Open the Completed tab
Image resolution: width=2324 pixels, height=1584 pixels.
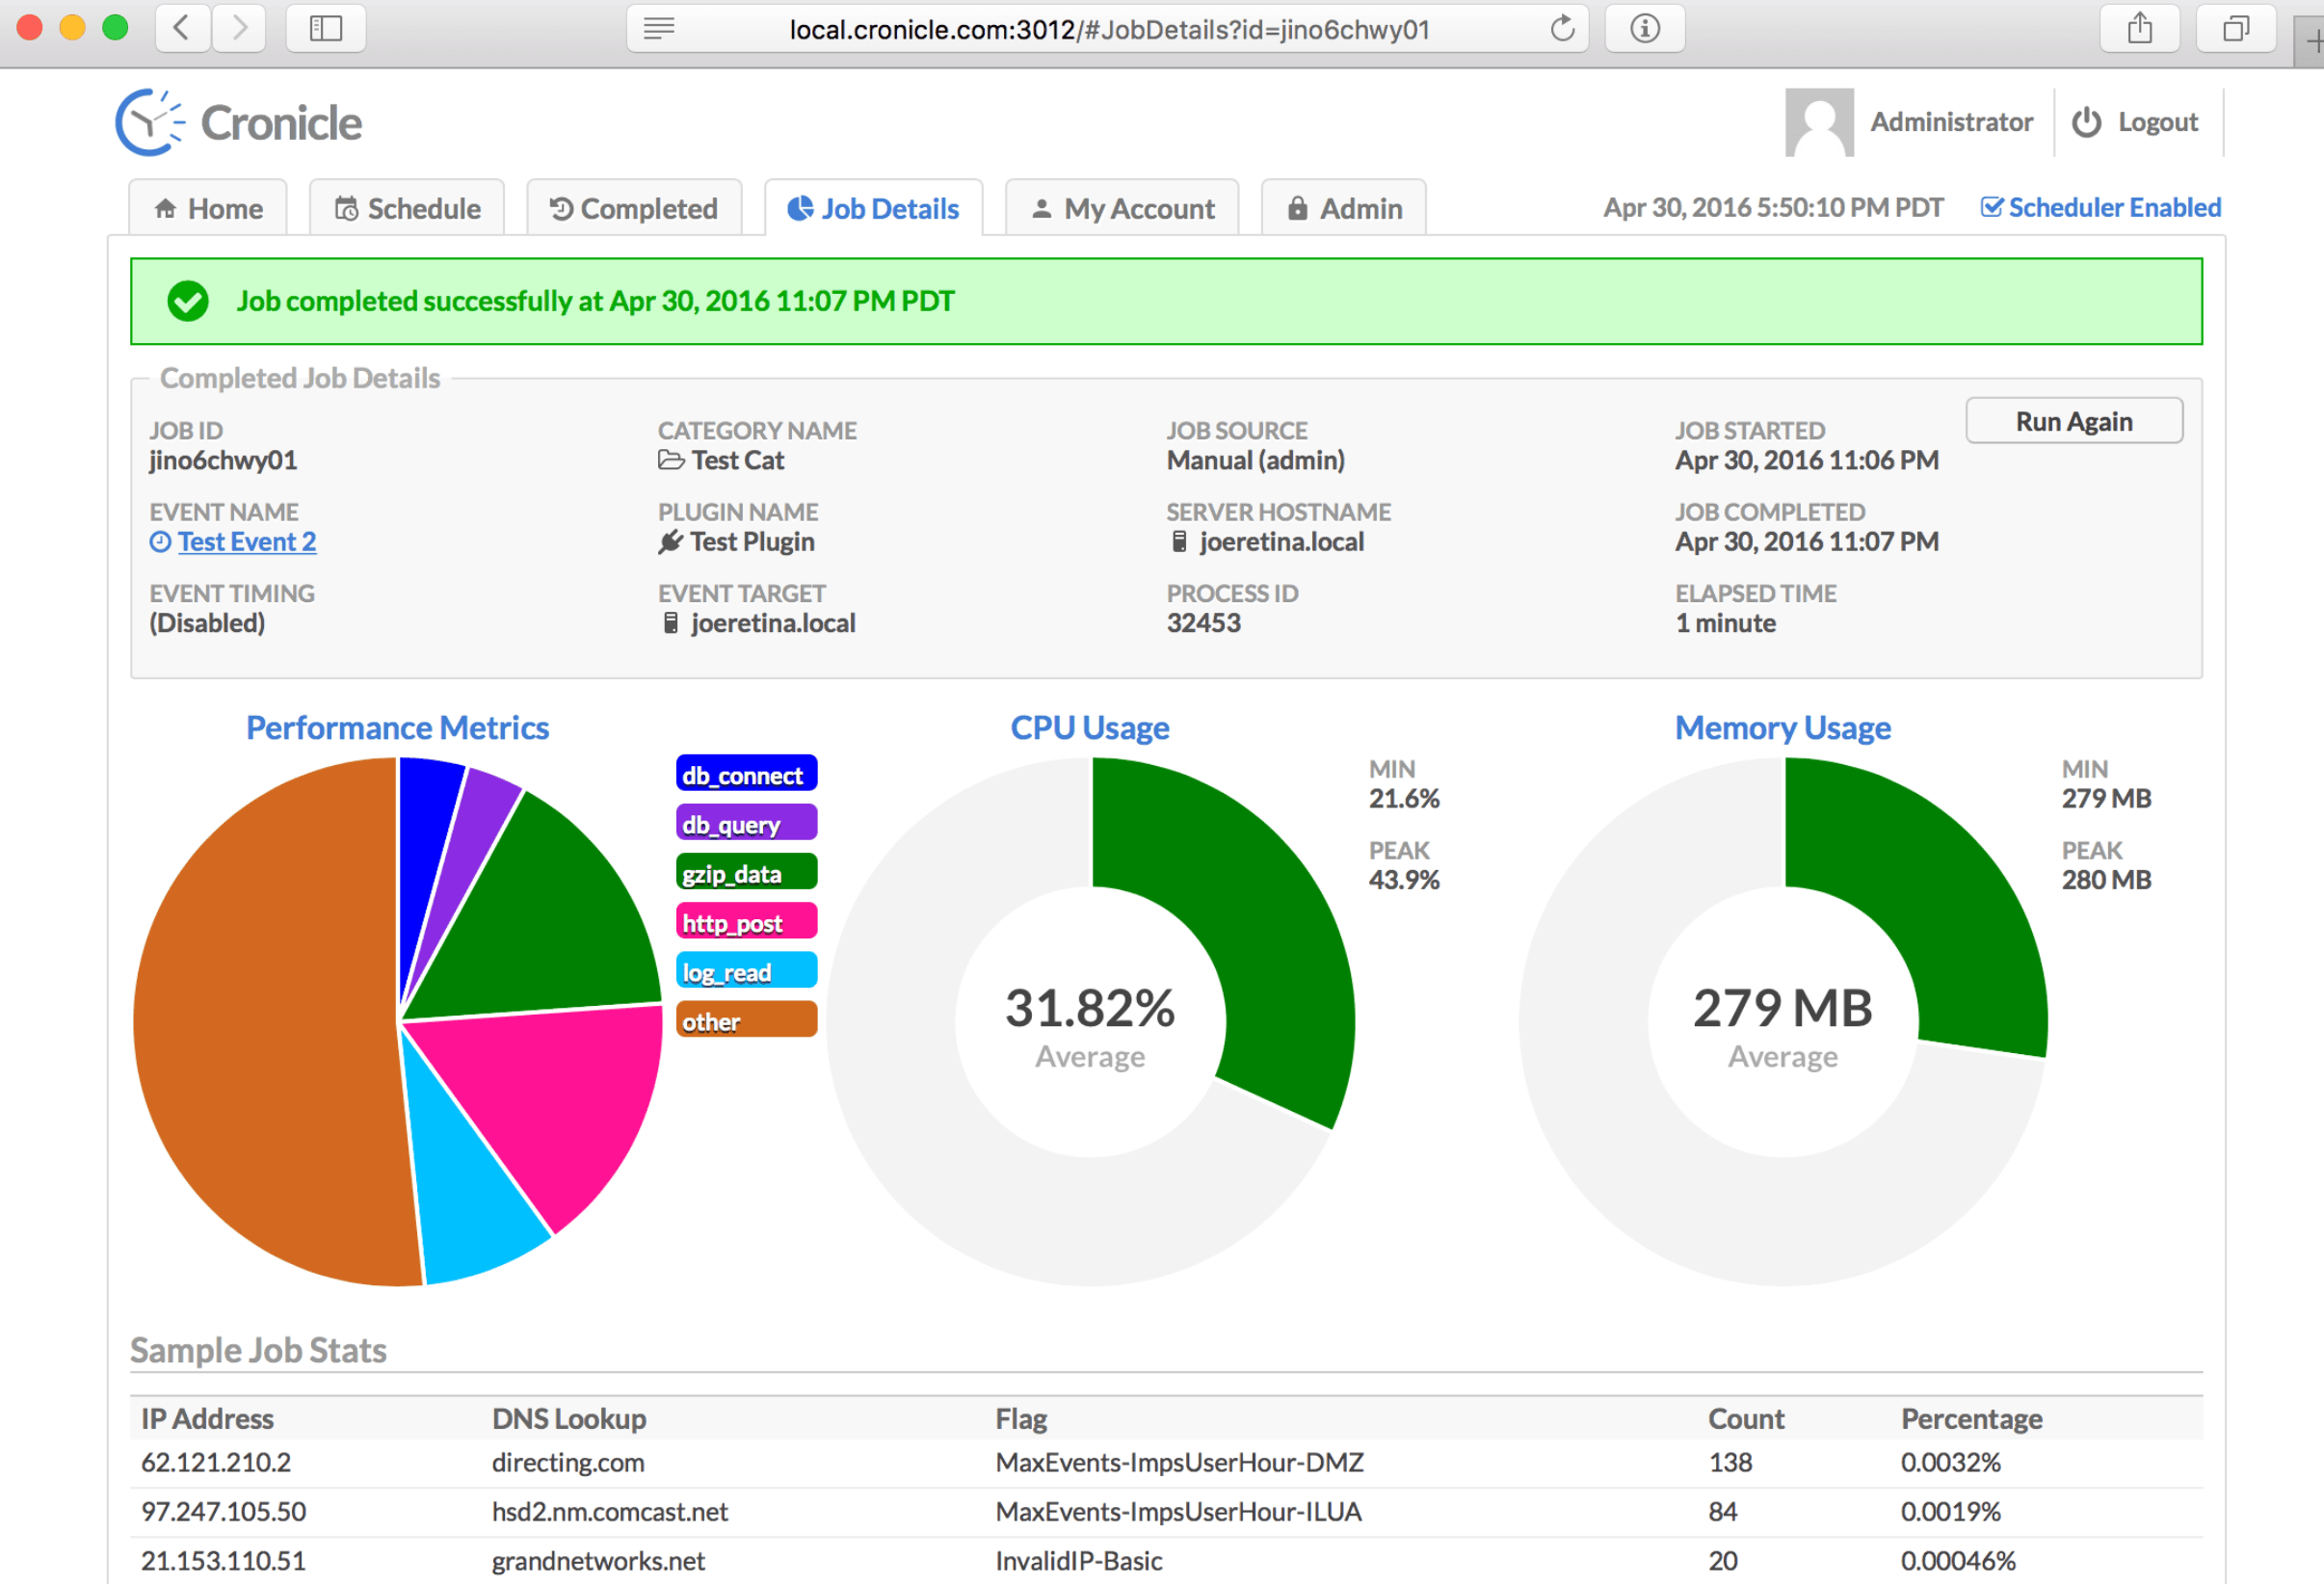[634, 208]
